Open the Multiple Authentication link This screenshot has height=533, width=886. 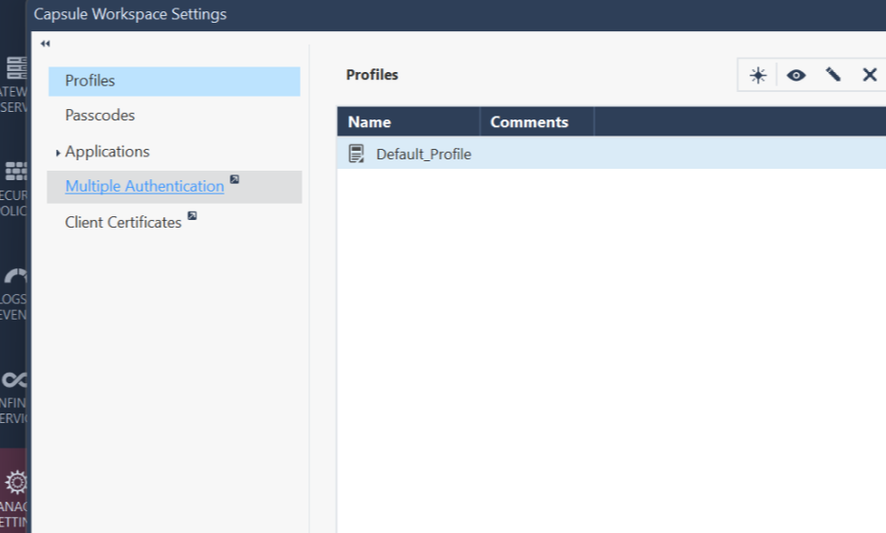[145, 186]
